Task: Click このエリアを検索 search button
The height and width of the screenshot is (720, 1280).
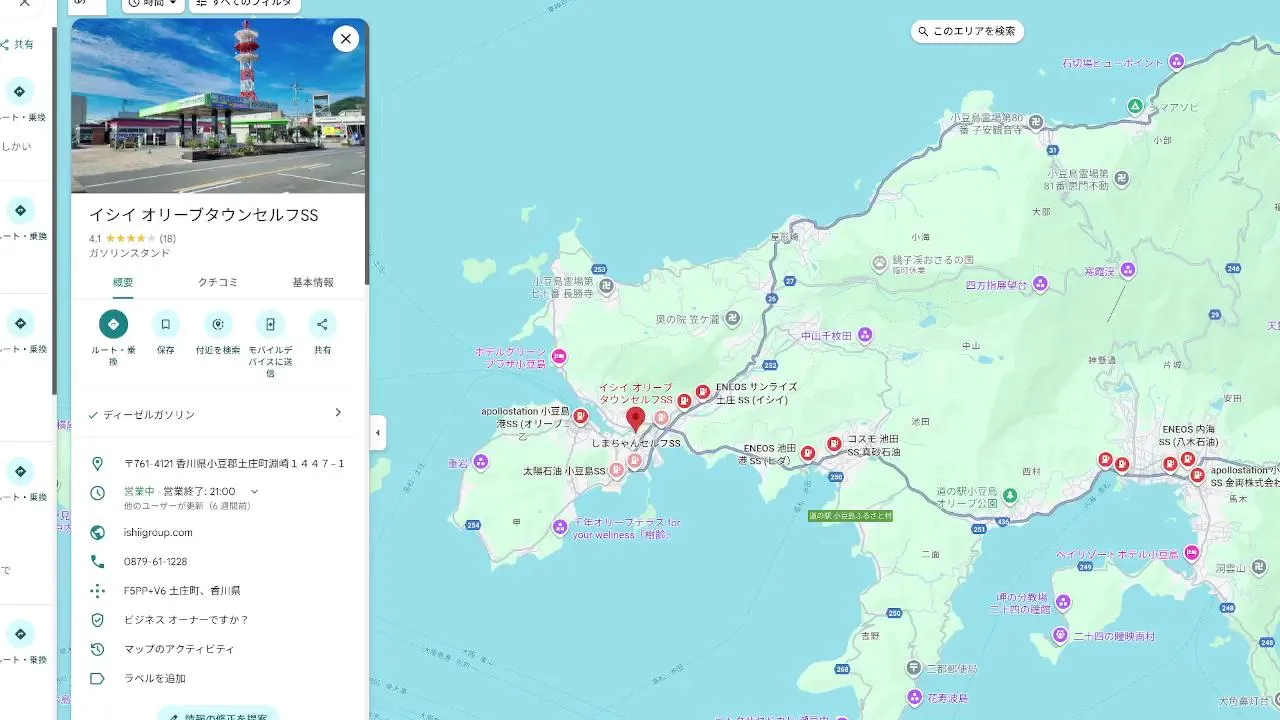Action: click(967, 32)
